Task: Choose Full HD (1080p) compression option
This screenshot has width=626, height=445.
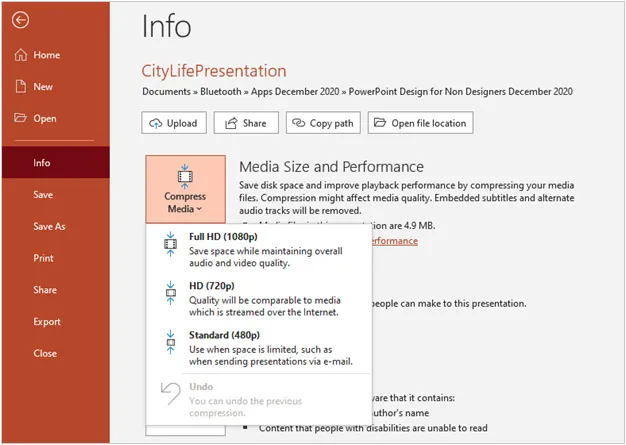Action: [x=259, y=249]
